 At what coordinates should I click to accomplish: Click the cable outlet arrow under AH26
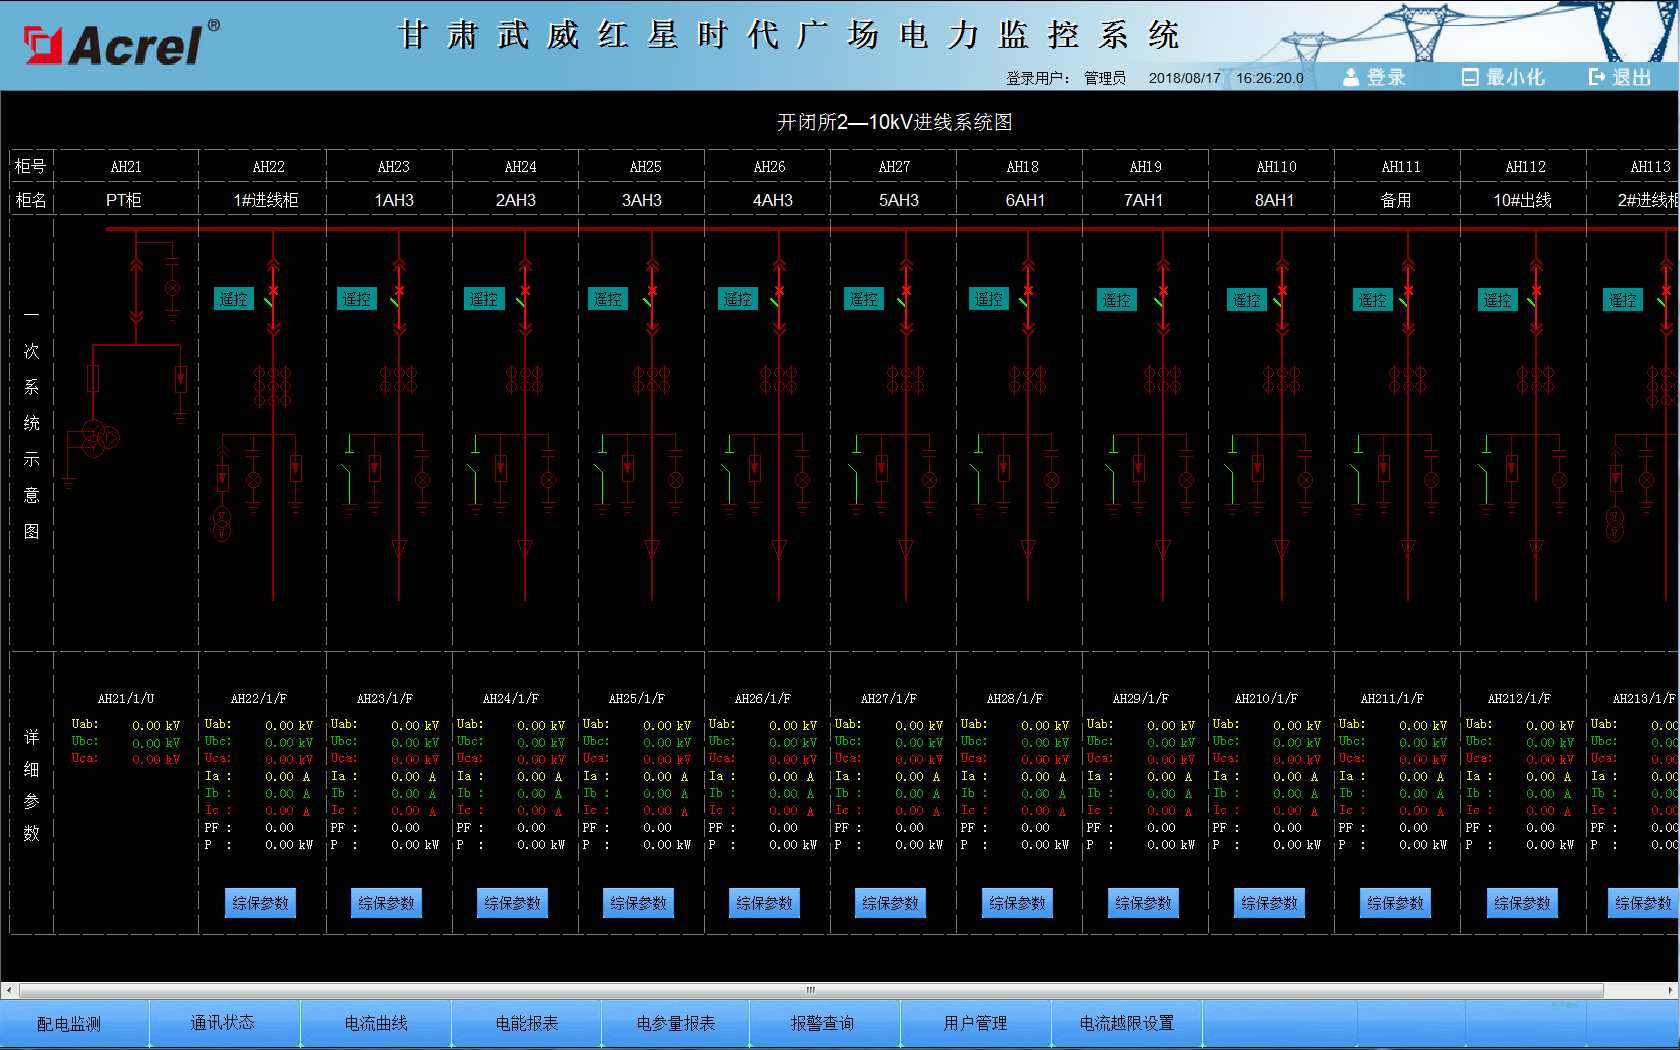[x=779, y=548]
